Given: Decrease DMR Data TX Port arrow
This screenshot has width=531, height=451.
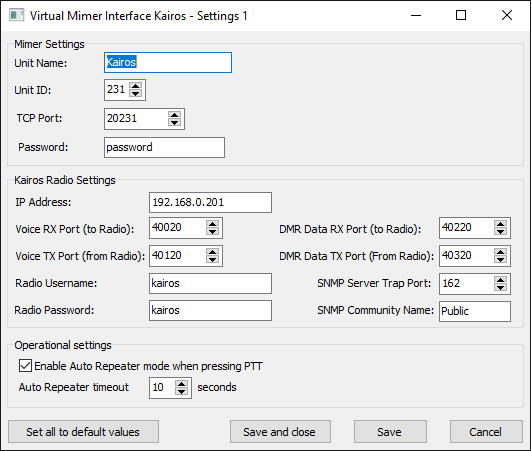Looking at the screenshot, I should [x=500, y=259].
